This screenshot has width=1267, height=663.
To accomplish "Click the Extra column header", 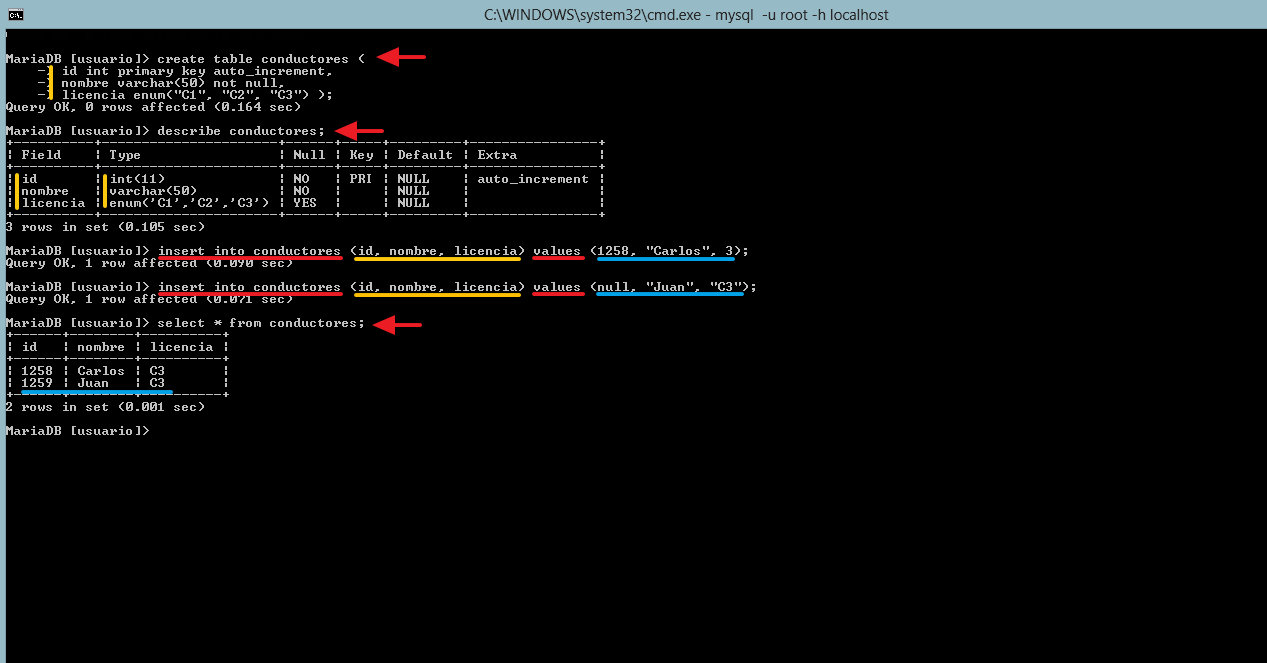I will pyautogui.click(x=497, y=155).
